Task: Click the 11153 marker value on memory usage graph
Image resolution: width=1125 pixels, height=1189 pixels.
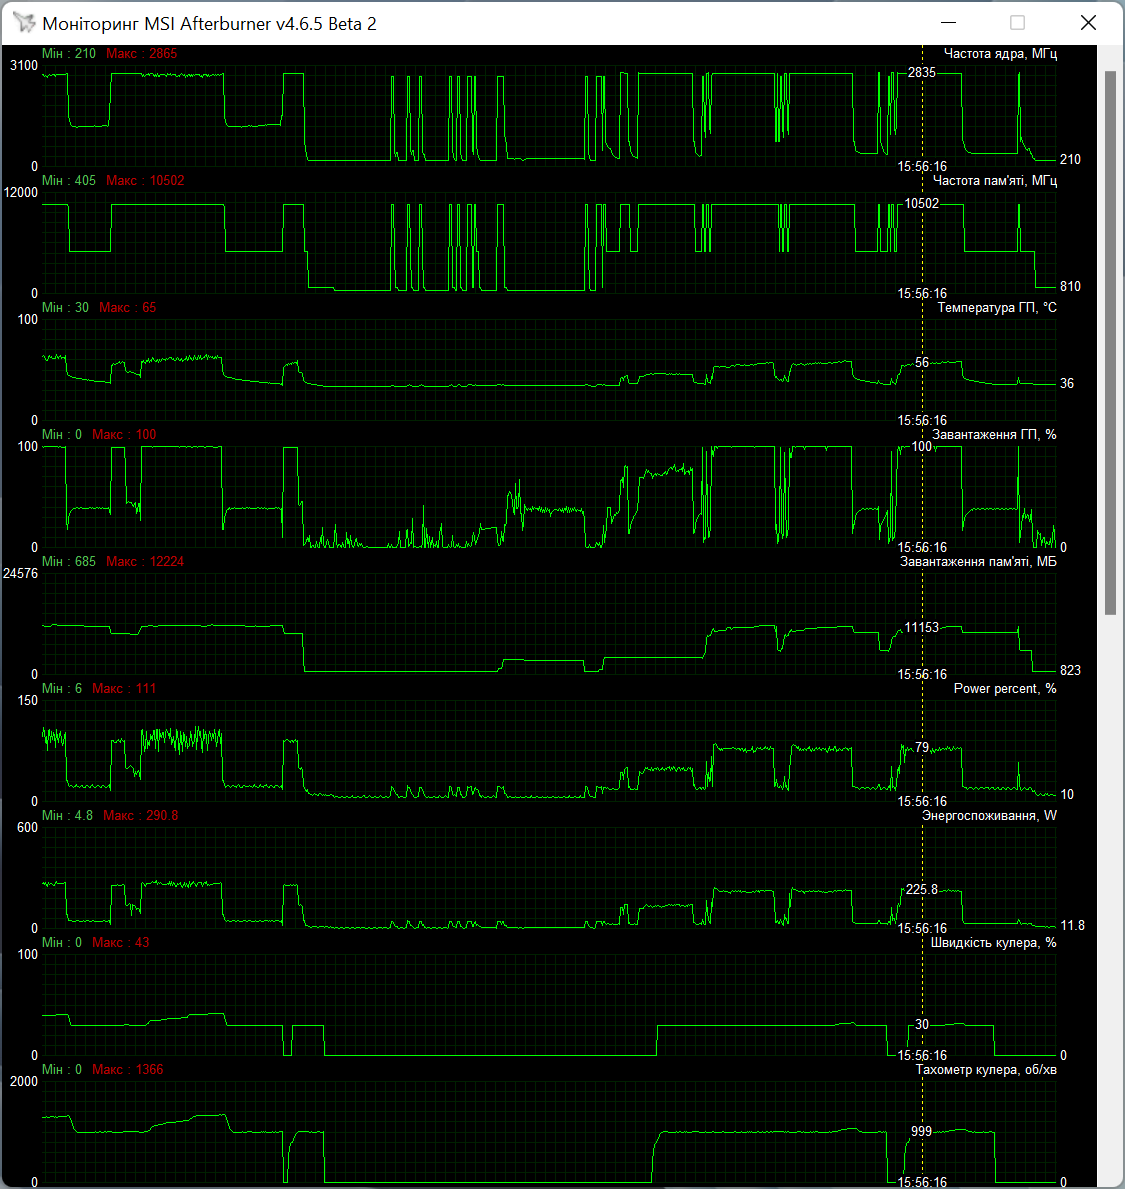Action: click(922, 627)
